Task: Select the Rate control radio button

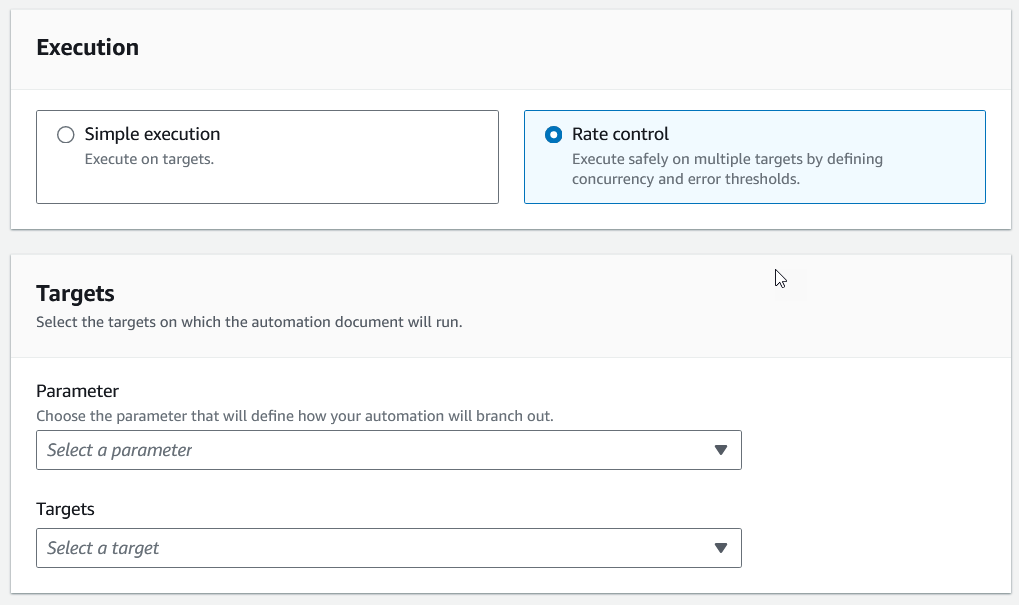Action: tap(553, 135)
